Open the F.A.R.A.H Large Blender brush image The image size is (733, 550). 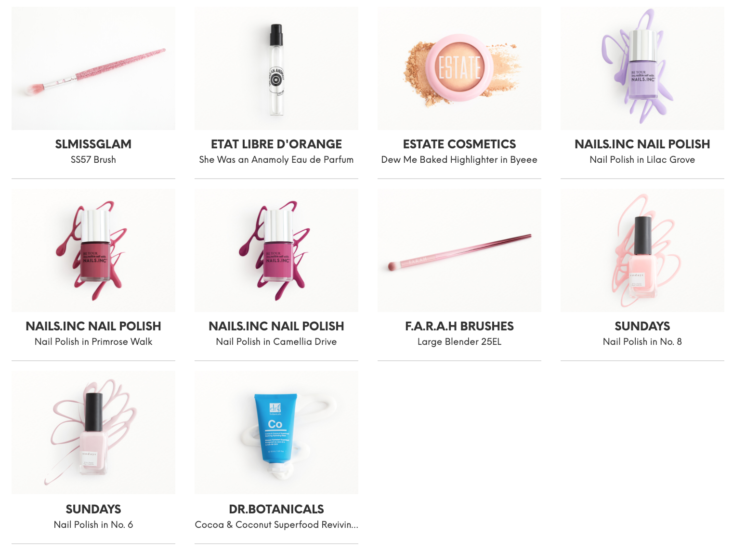pyautogui.click(x=460, y=250)
